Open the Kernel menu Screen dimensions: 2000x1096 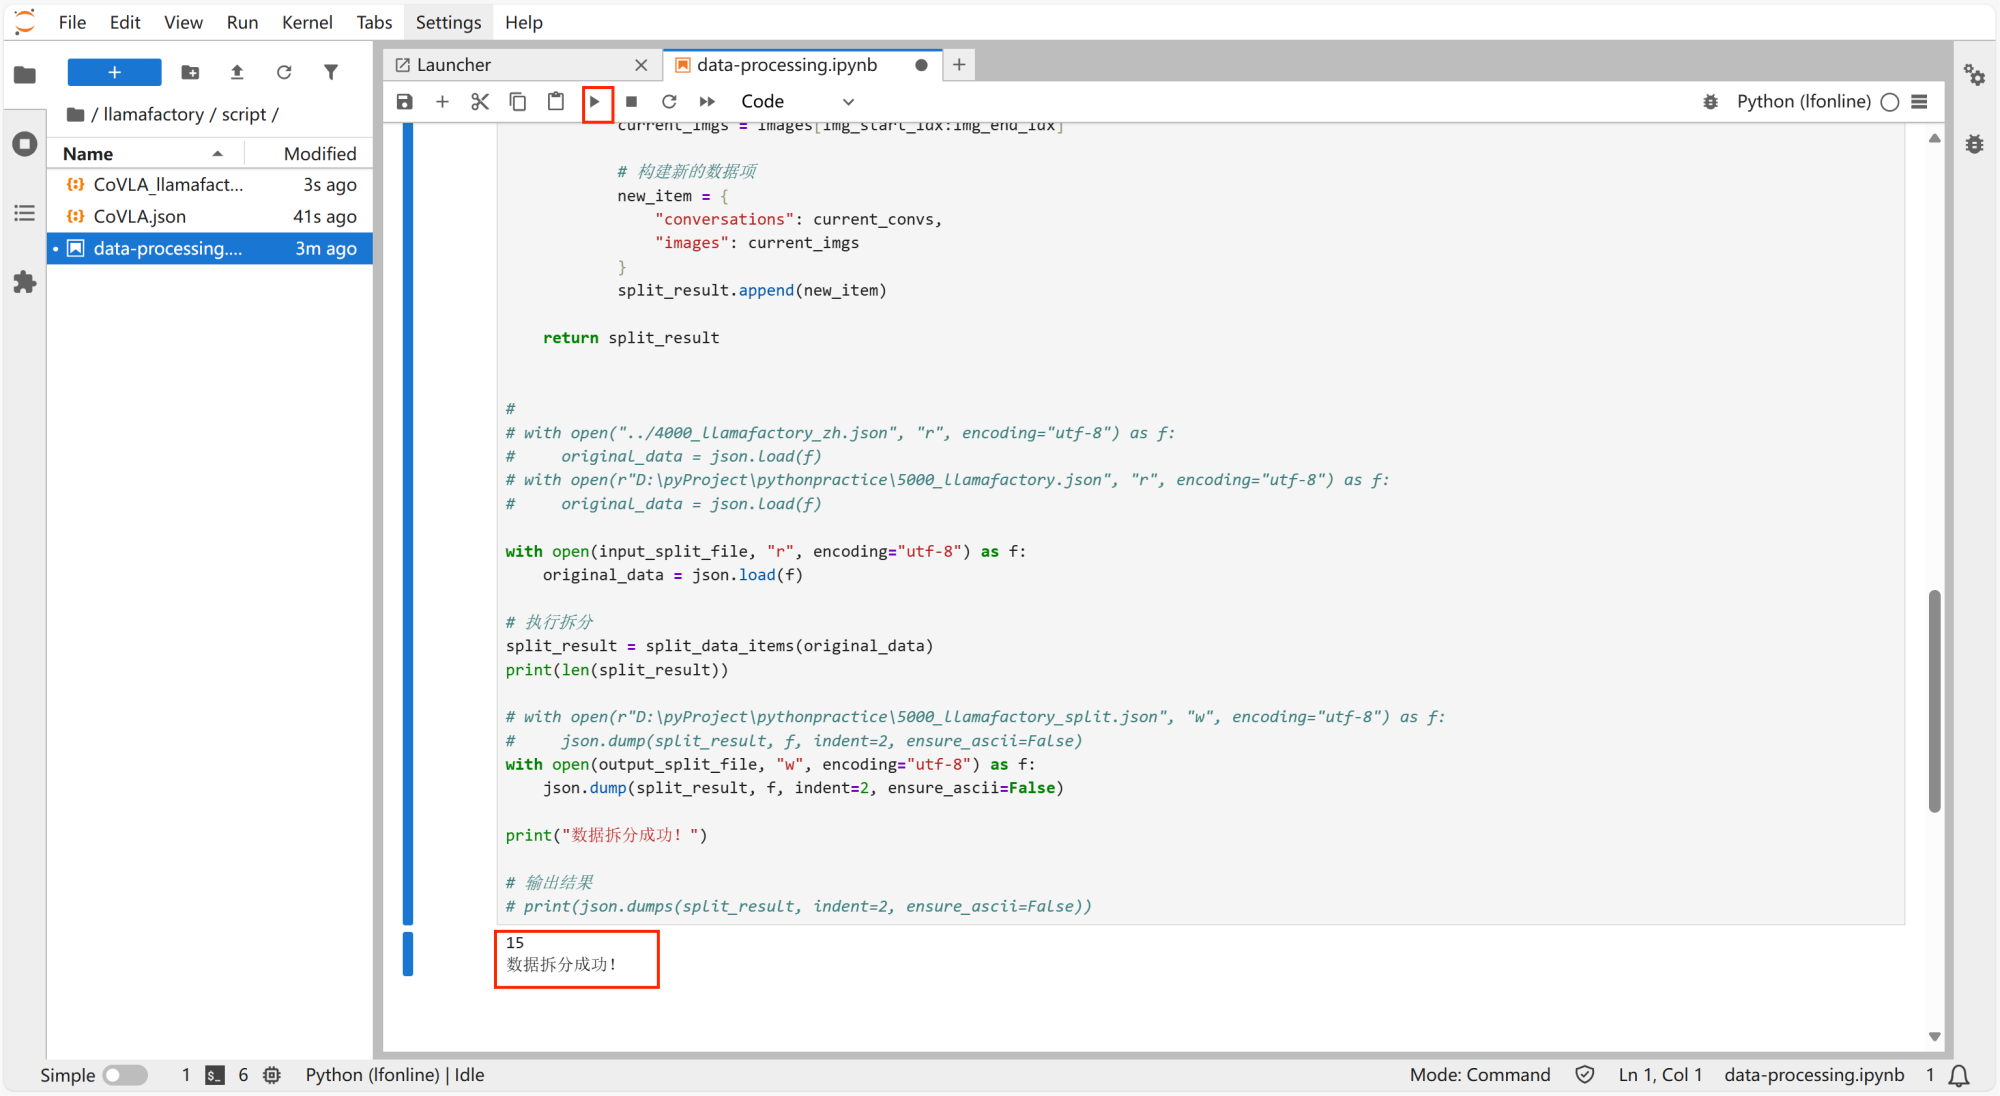pos(306,22)
